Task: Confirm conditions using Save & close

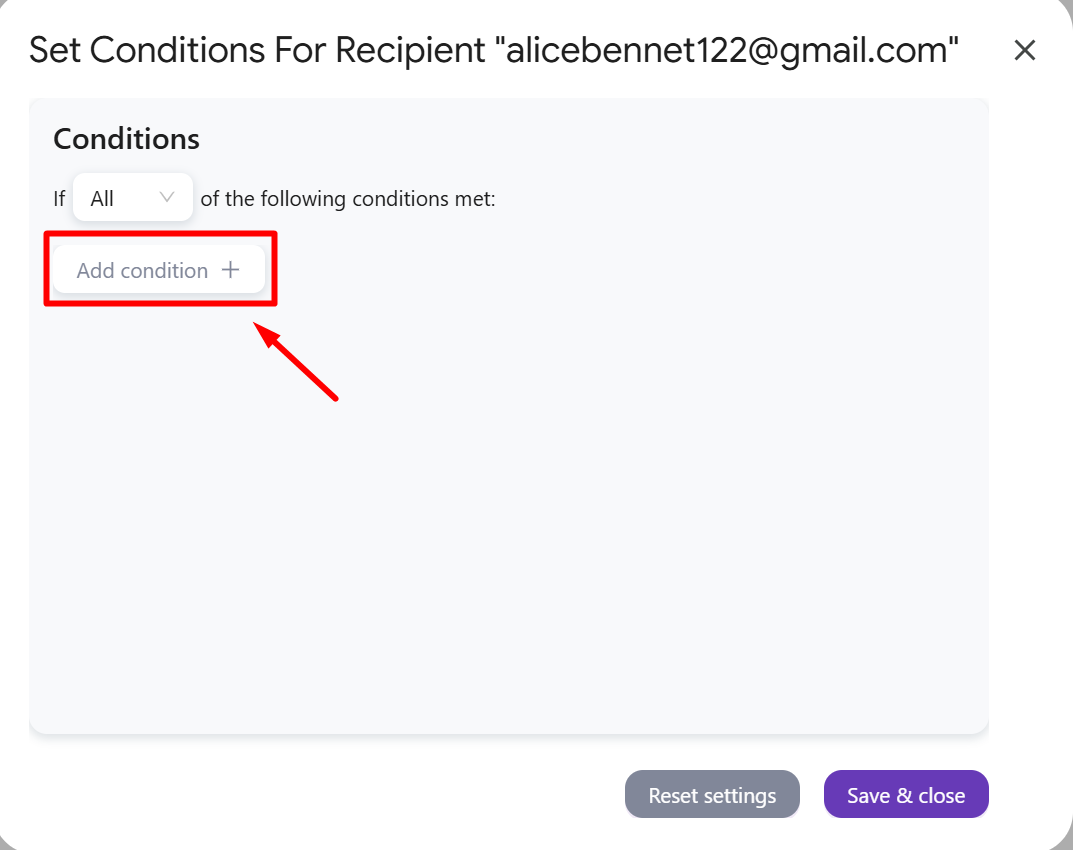Action: coord(905,795)
